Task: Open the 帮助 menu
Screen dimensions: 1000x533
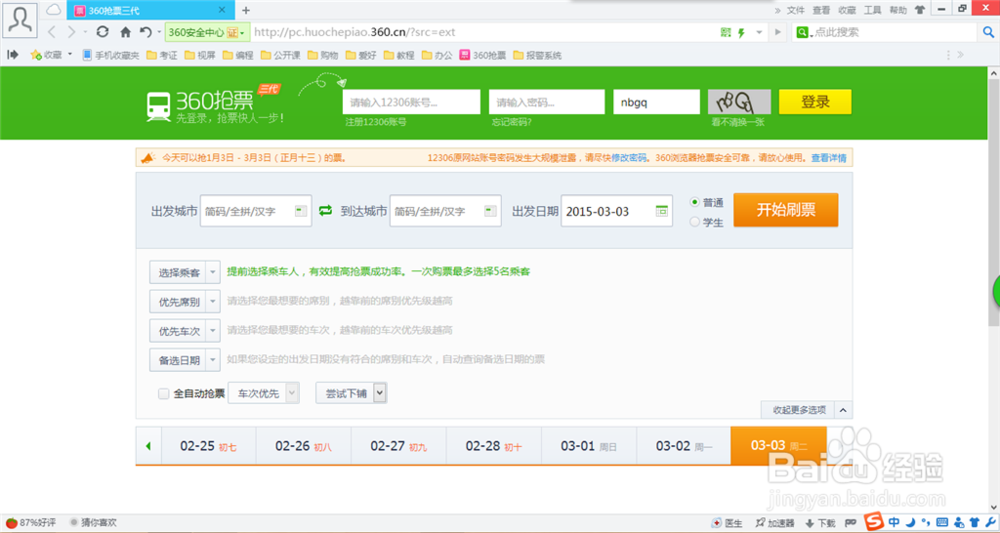Action: [x=898, y=10]
